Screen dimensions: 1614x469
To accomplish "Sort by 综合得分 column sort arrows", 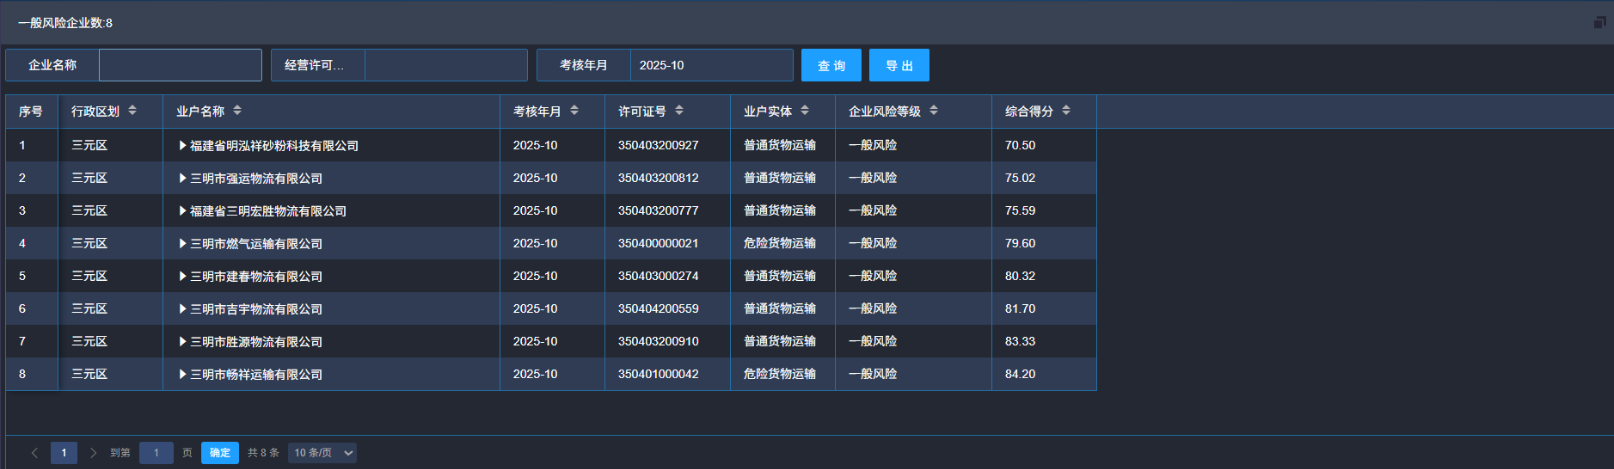I will point(1066,111).
